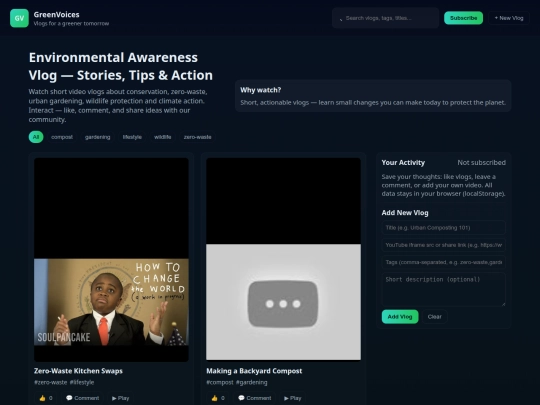Filter vlogs by the zero-waste tag
Image resolution: width=540 pixels, height=405 pixels.
tap(197, 137)
